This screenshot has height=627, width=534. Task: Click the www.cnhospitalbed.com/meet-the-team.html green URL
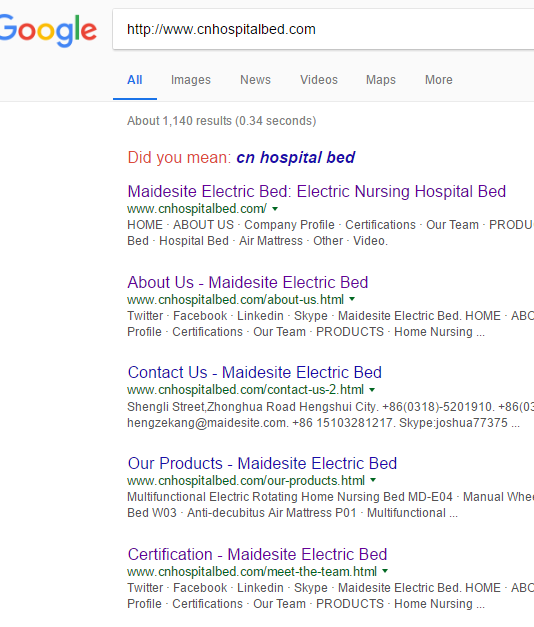coord(252,572)
